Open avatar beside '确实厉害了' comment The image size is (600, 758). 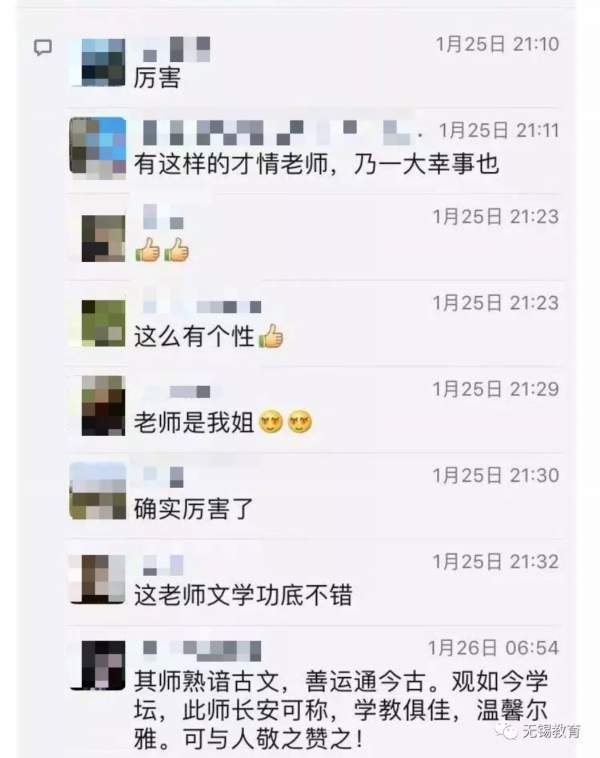[98, 491]
